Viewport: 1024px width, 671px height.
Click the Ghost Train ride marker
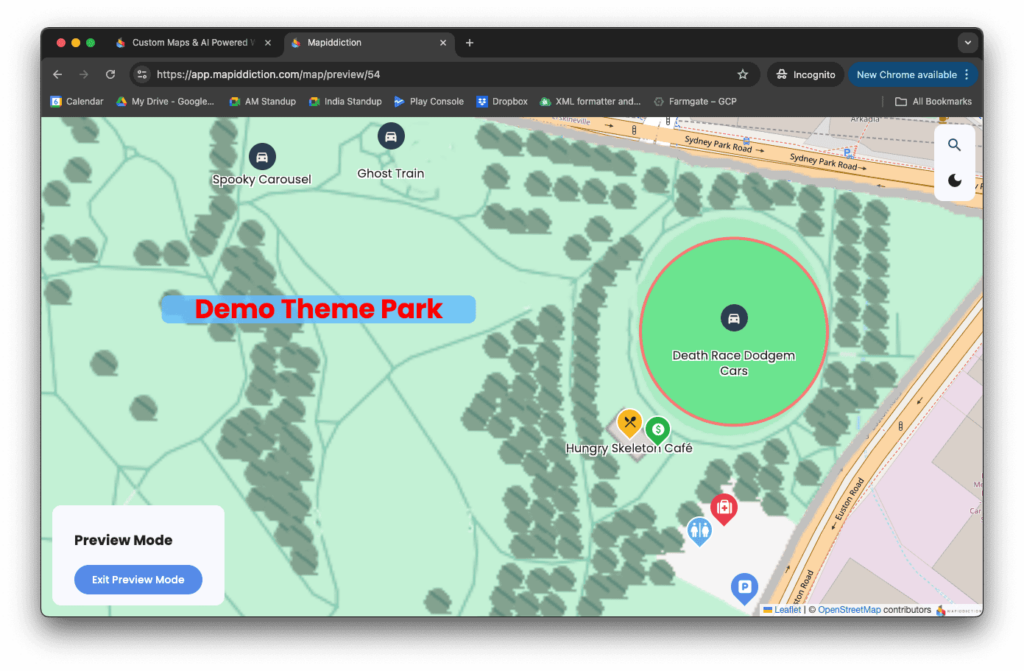(x=391, y=136)
